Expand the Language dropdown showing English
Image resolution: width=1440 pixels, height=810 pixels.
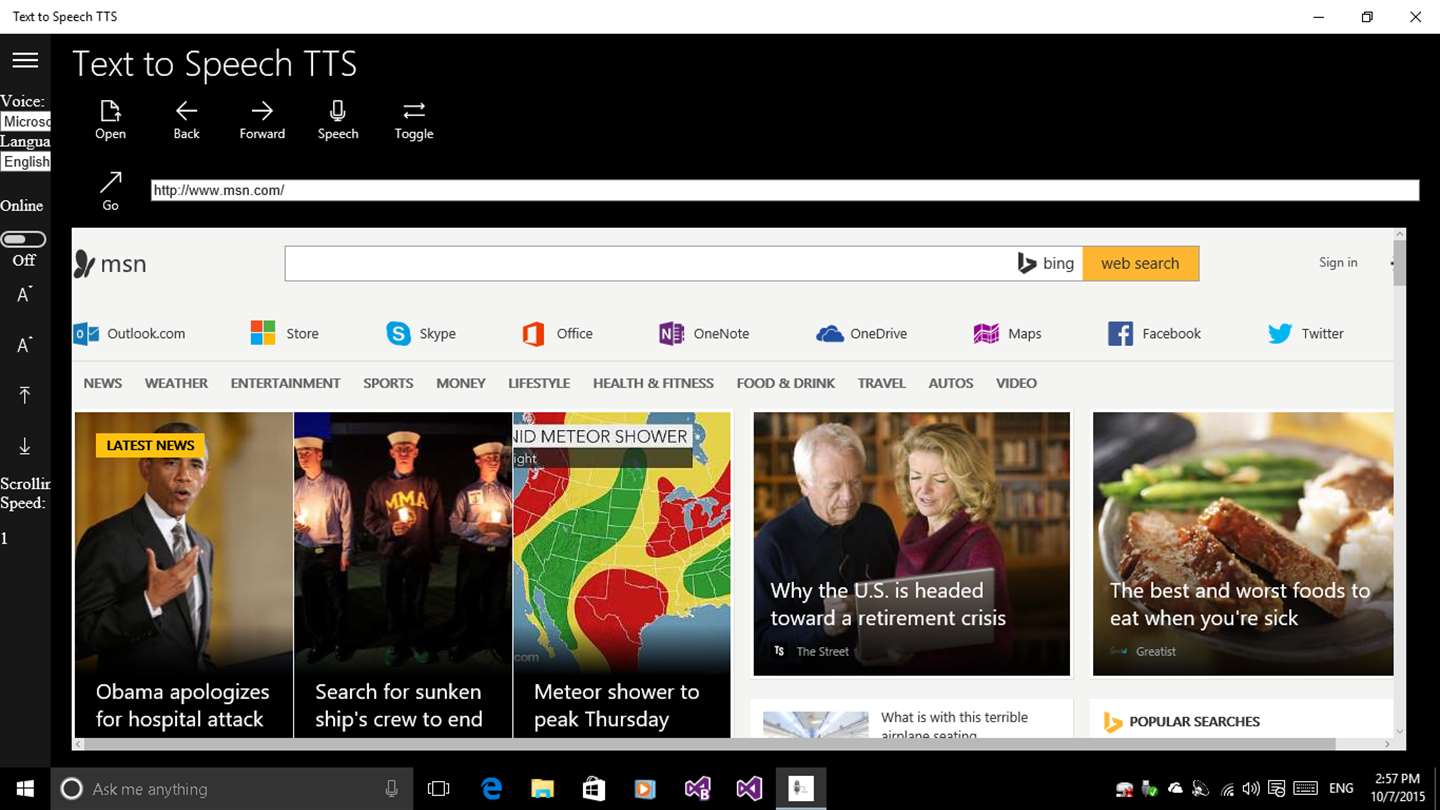26,161
